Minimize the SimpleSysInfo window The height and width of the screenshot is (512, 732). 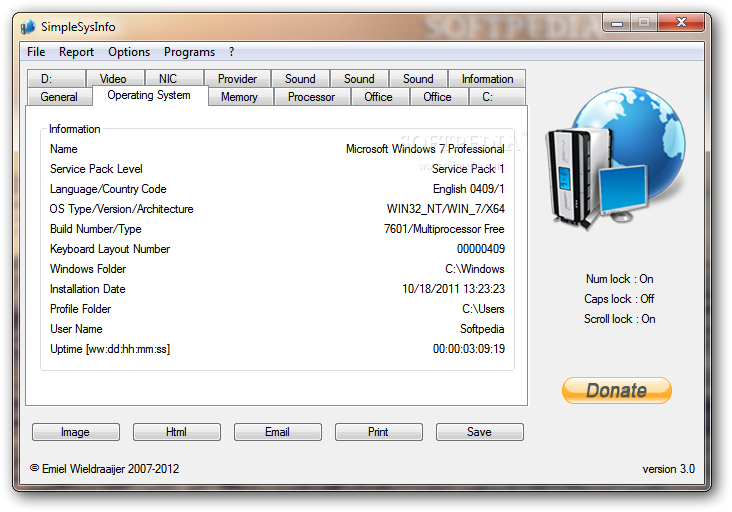pos(617,22)
